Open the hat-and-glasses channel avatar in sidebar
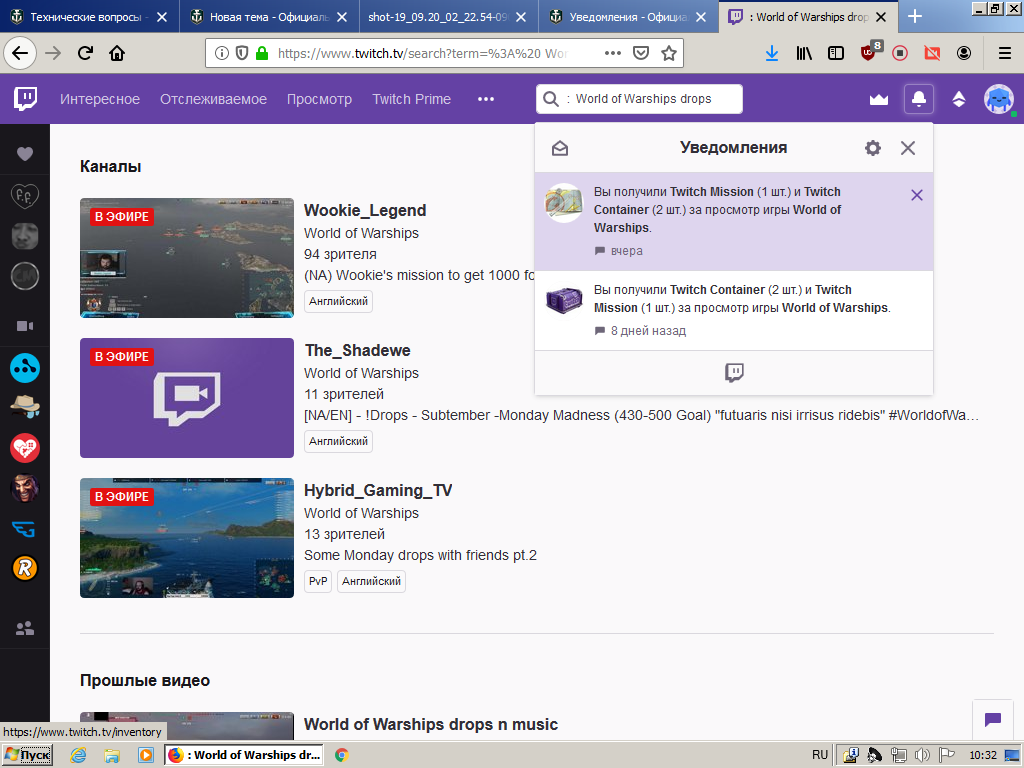The width and height of the screenshot is (1024, 768). coord(25,408)
